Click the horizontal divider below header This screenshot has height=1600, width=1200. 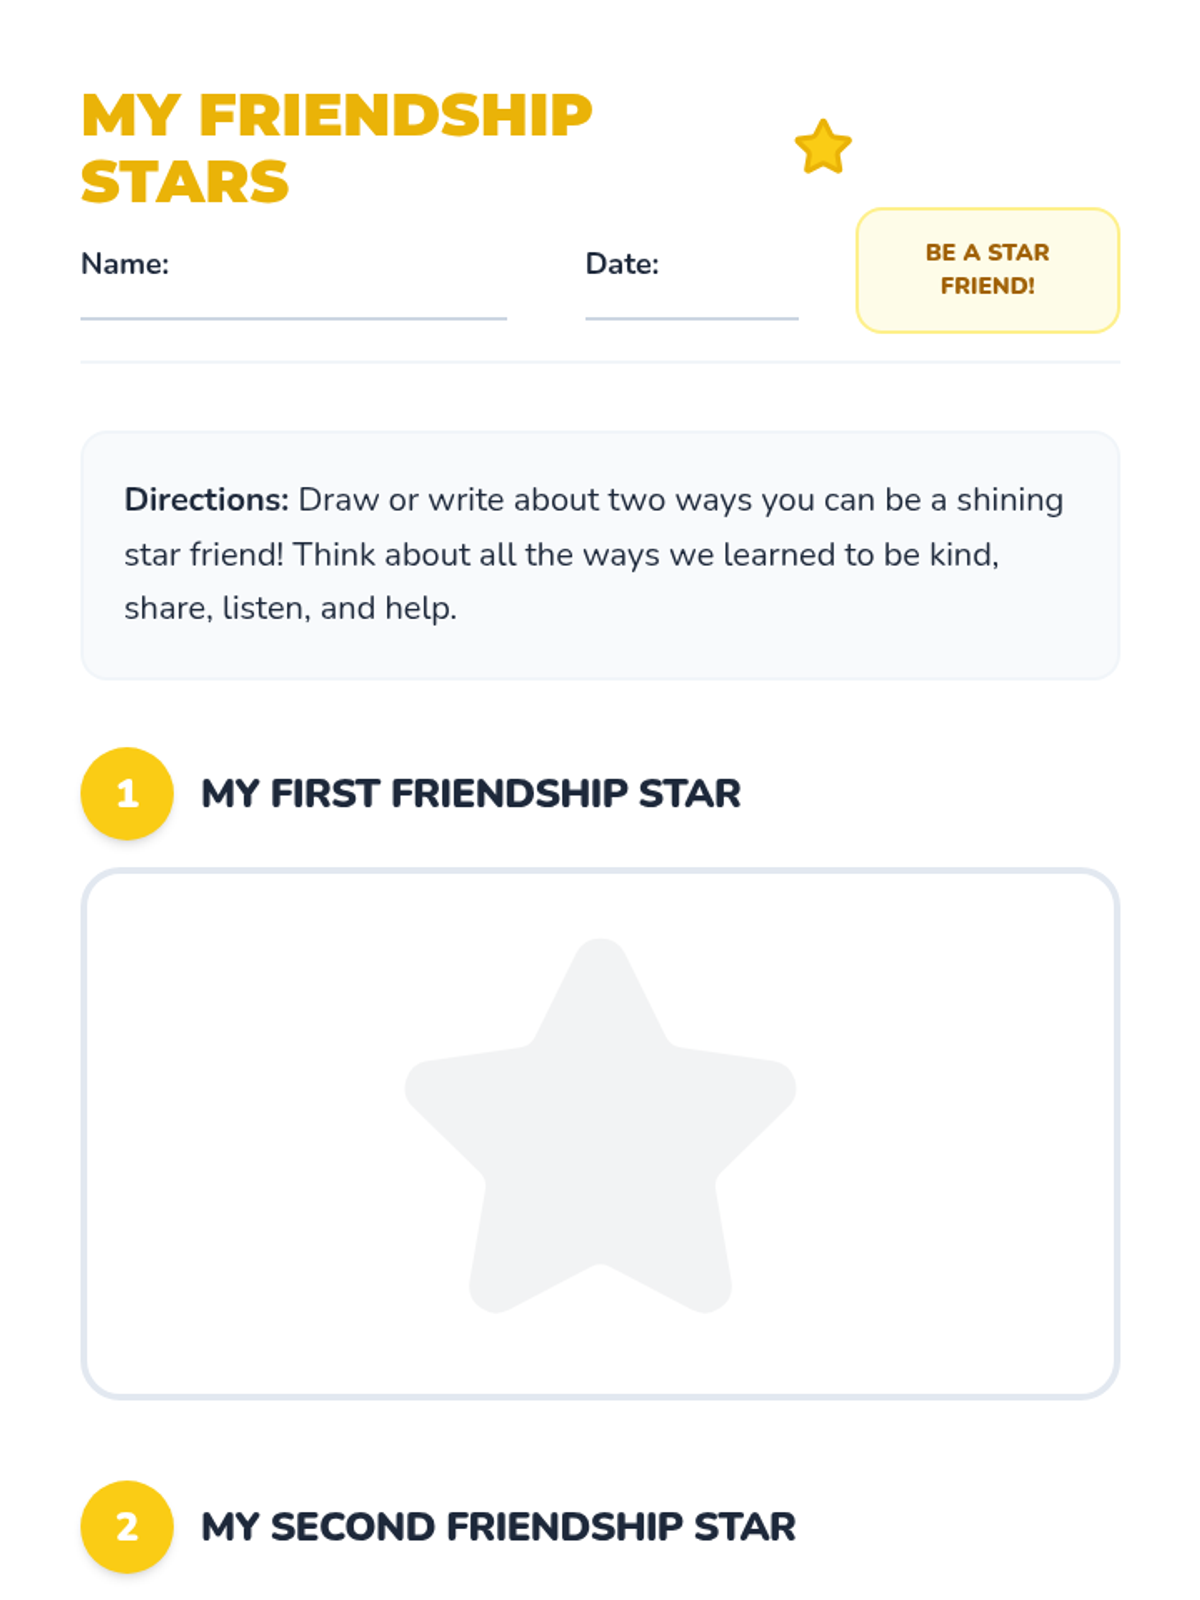(600, 362)
